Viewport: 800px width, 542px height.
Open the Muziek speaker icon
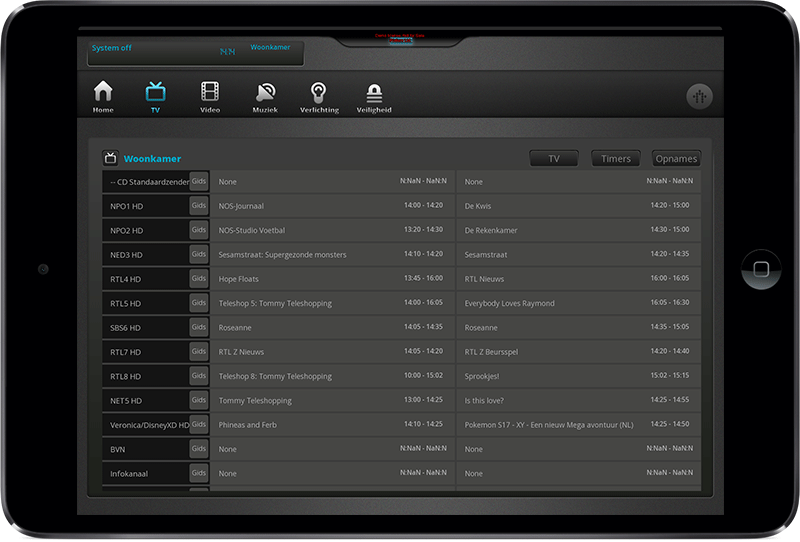(x=265, y=93)
